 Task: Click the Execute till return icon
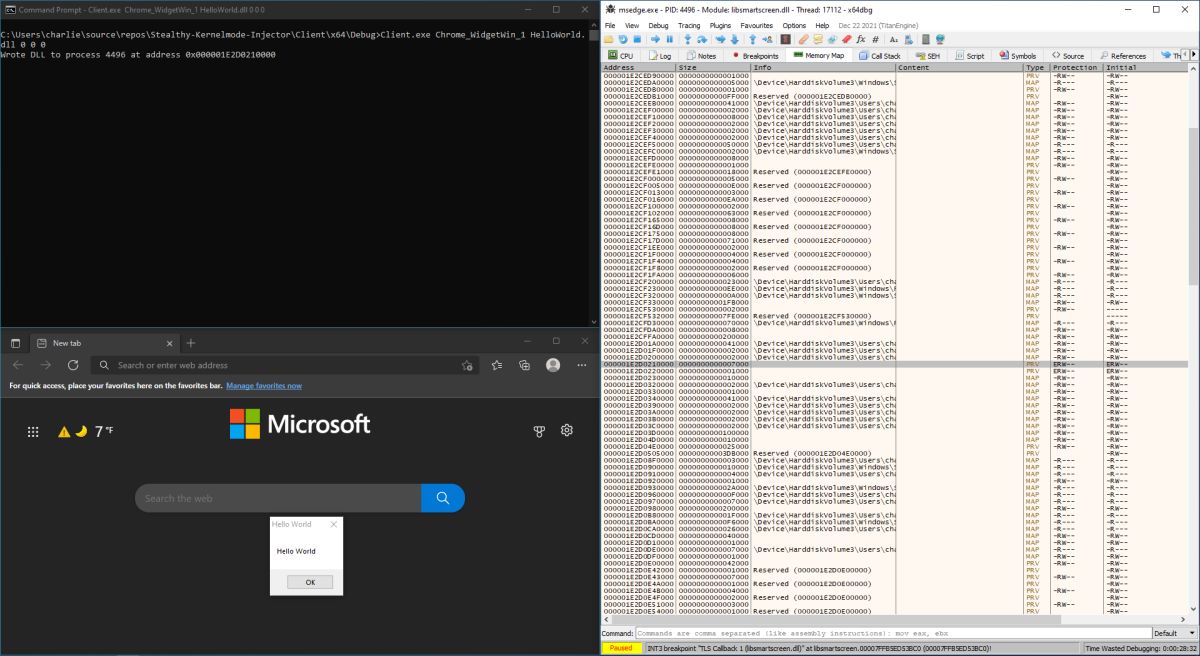[x=753, y=39]
